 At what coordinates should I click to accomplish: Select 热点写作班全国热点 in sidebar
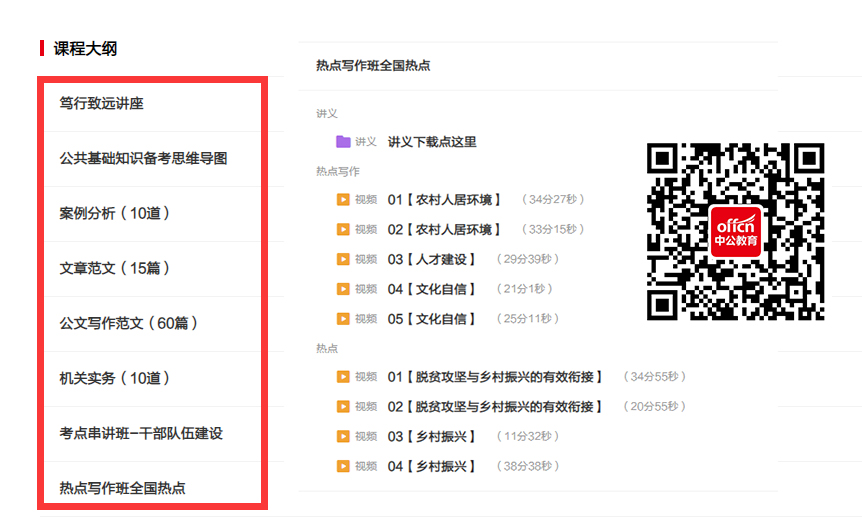[x=122, y=489]
